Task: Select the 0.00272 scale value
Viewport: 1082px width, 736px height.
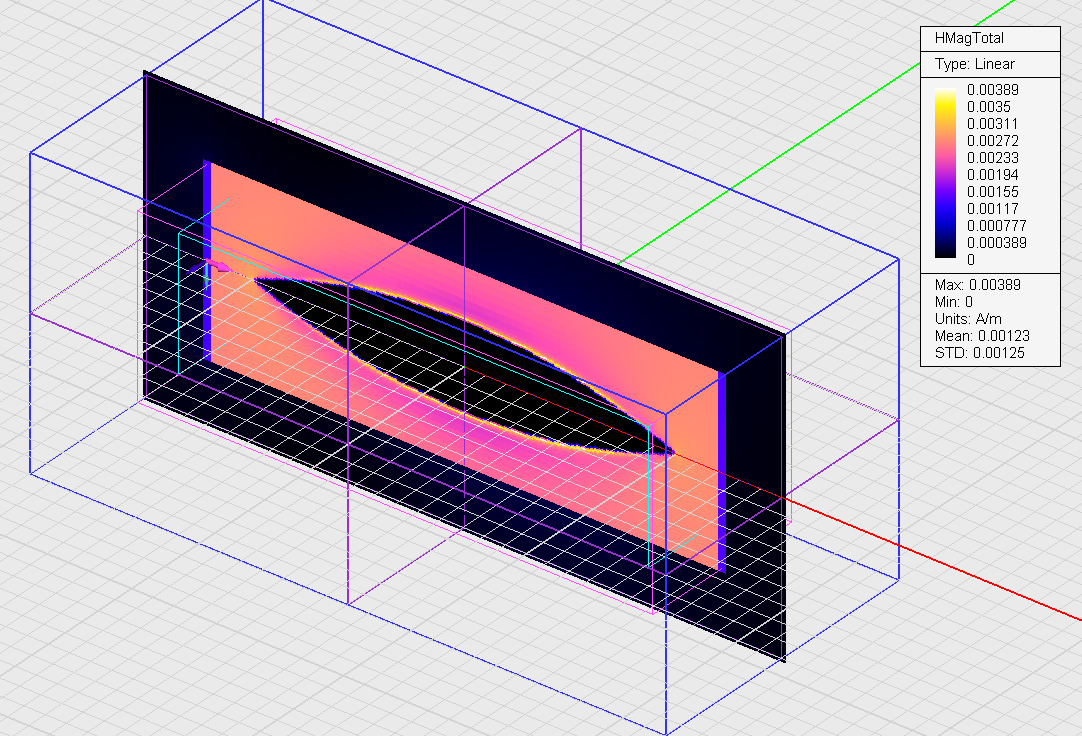Action: (992, 141)
